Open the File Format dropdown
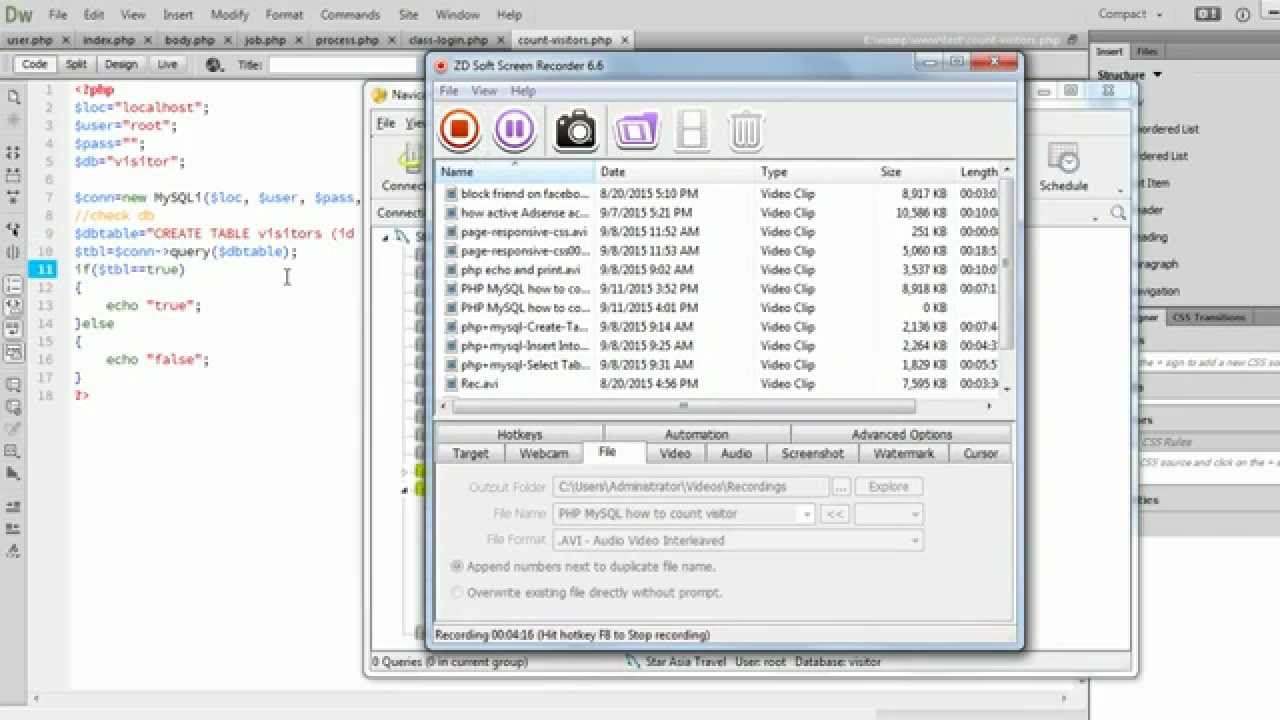Image resolution: width=1280 pixels, height=720 pixels. click(914, 541)
